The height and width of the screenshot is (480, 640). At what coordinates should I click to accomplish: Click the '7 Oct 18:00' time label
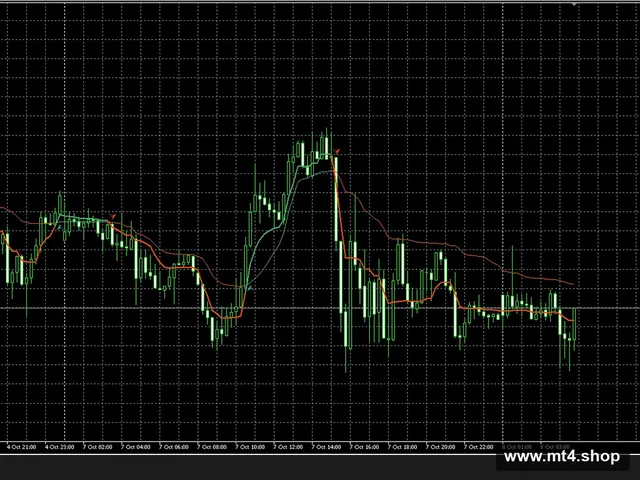click(x=402, y=447)
